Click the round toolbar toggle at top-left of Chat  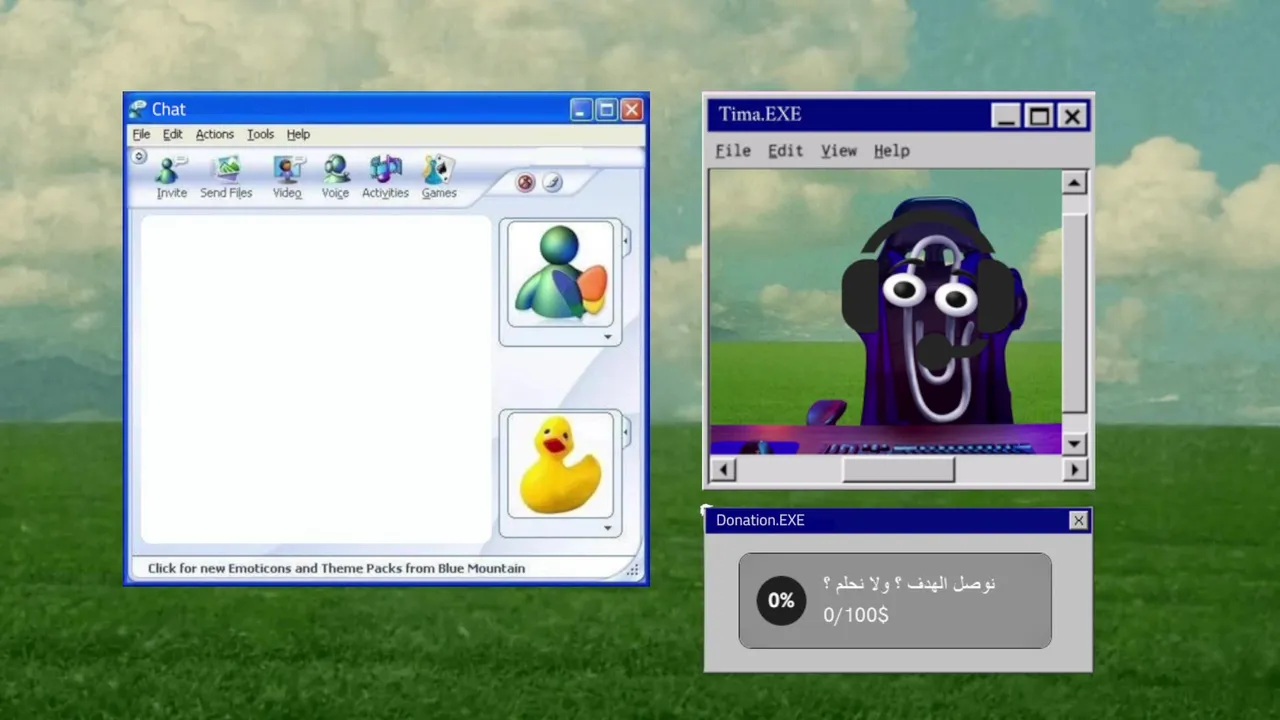[139, 156]
